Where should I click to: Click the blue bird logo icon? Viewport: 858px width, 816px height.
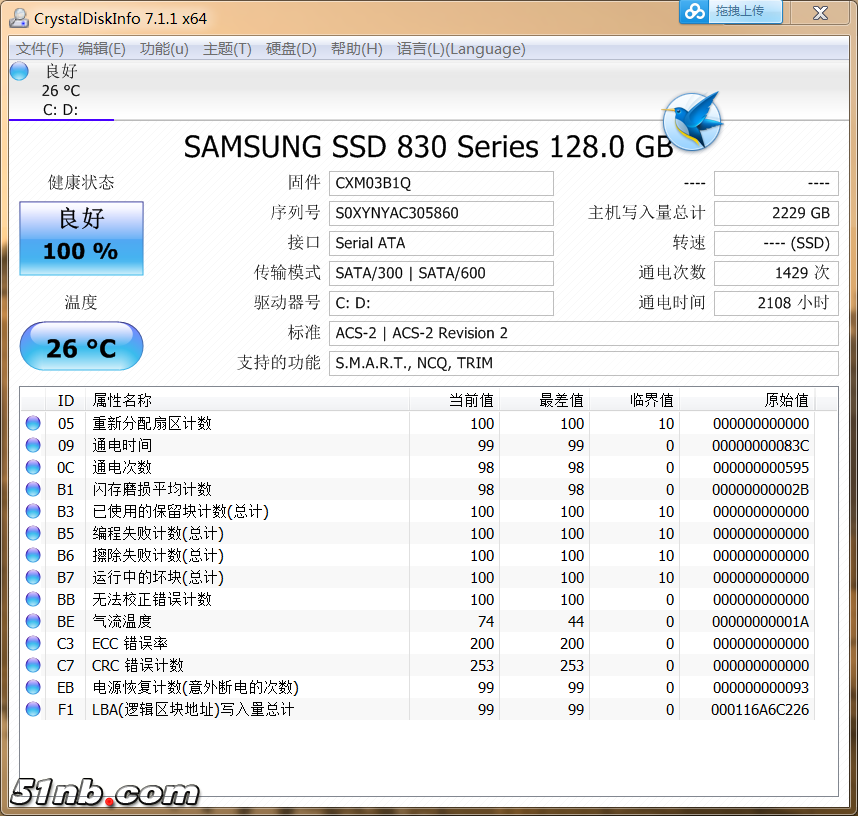coord(692,122)
